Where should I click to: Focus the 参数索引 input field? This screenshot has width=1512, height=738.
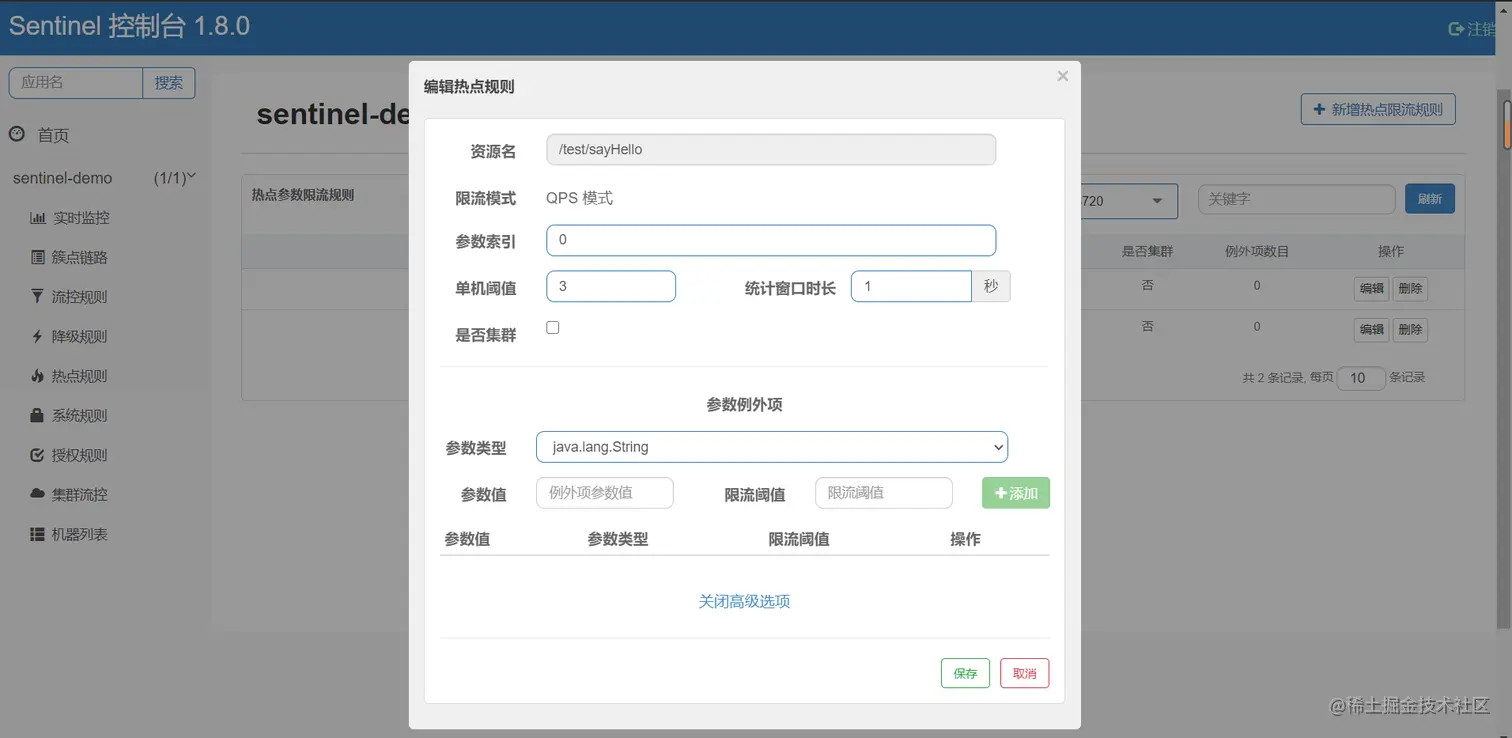pyautogui.click(x=771, y=240)
